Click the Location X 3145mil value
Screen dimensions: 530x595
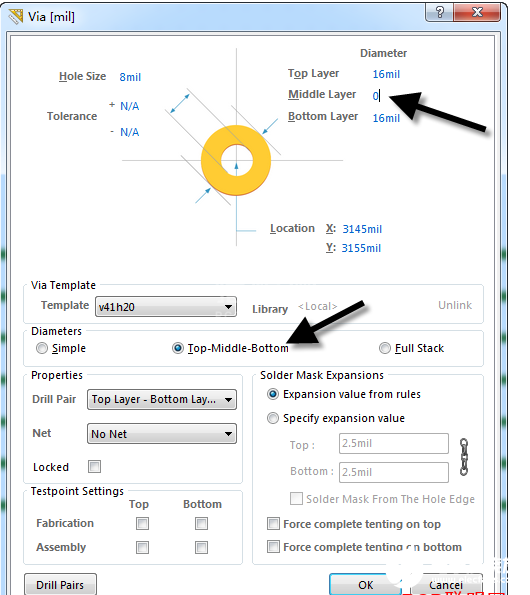tap(362, 229)
